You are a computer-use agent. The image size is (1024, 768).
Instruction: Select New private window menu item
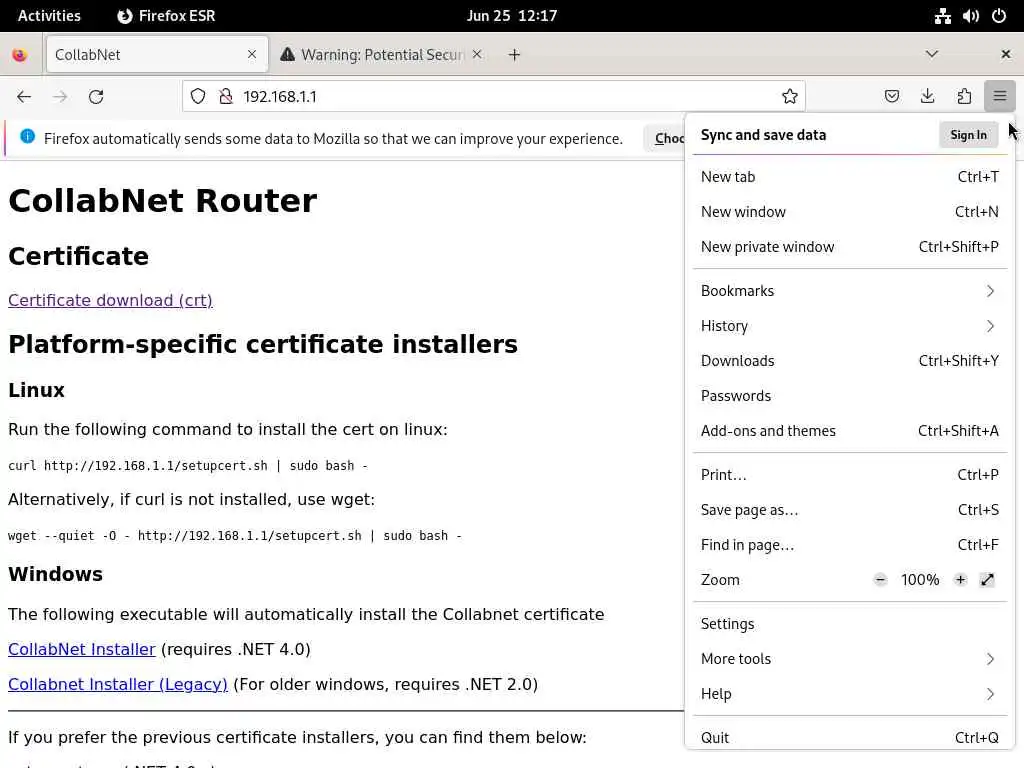click(850, 247)
